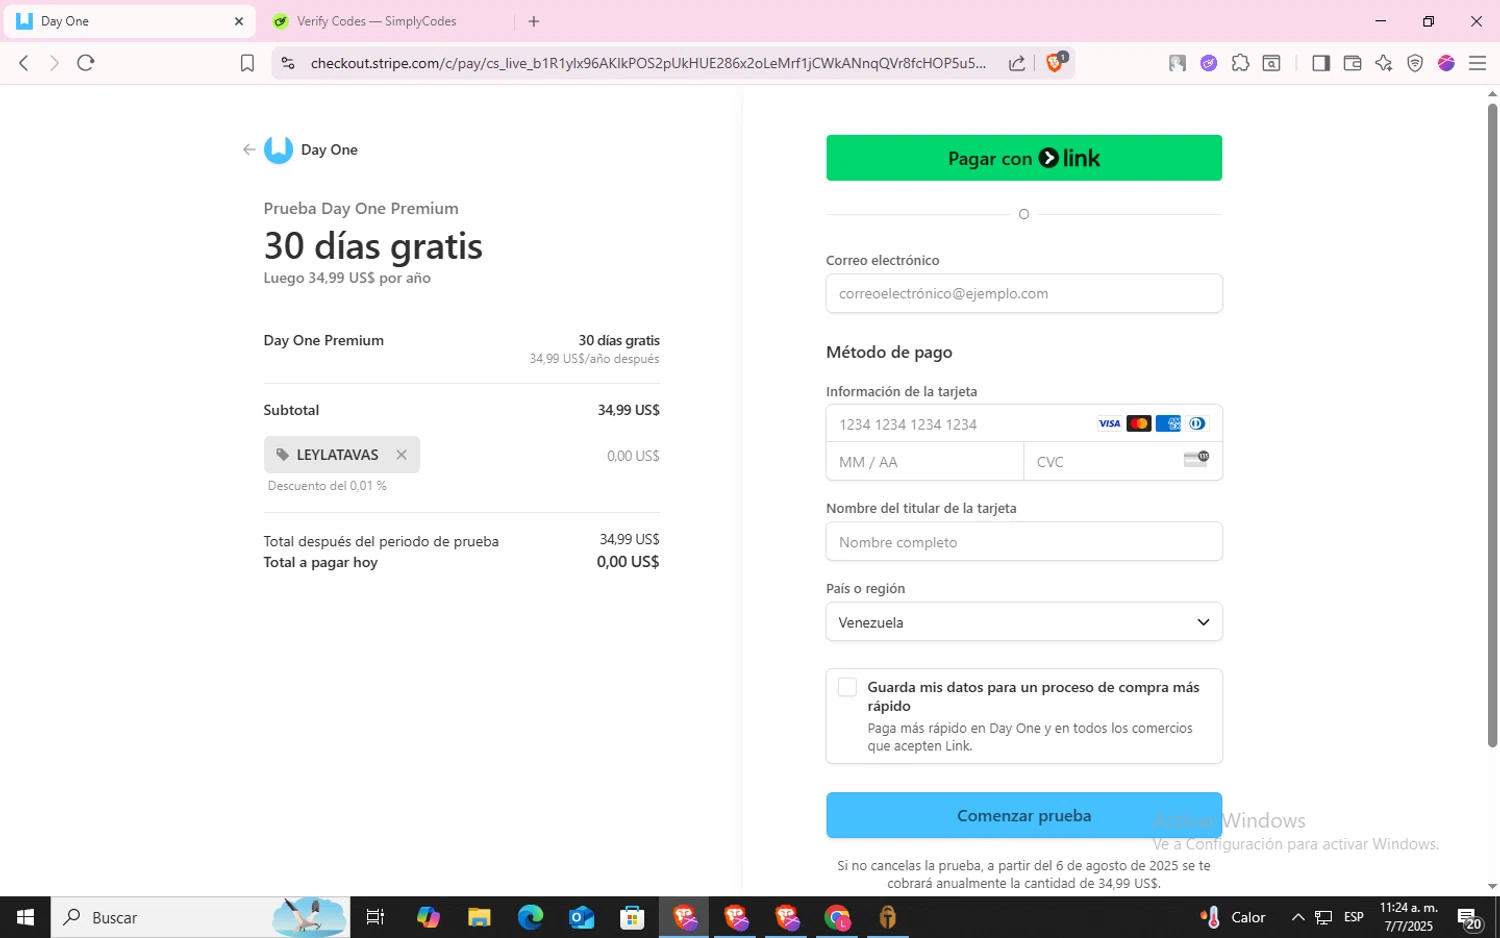The width and height of the screenshot is (1500, 938).
Task: Click the CVC card hint icon
Action: pos(1196,459)
